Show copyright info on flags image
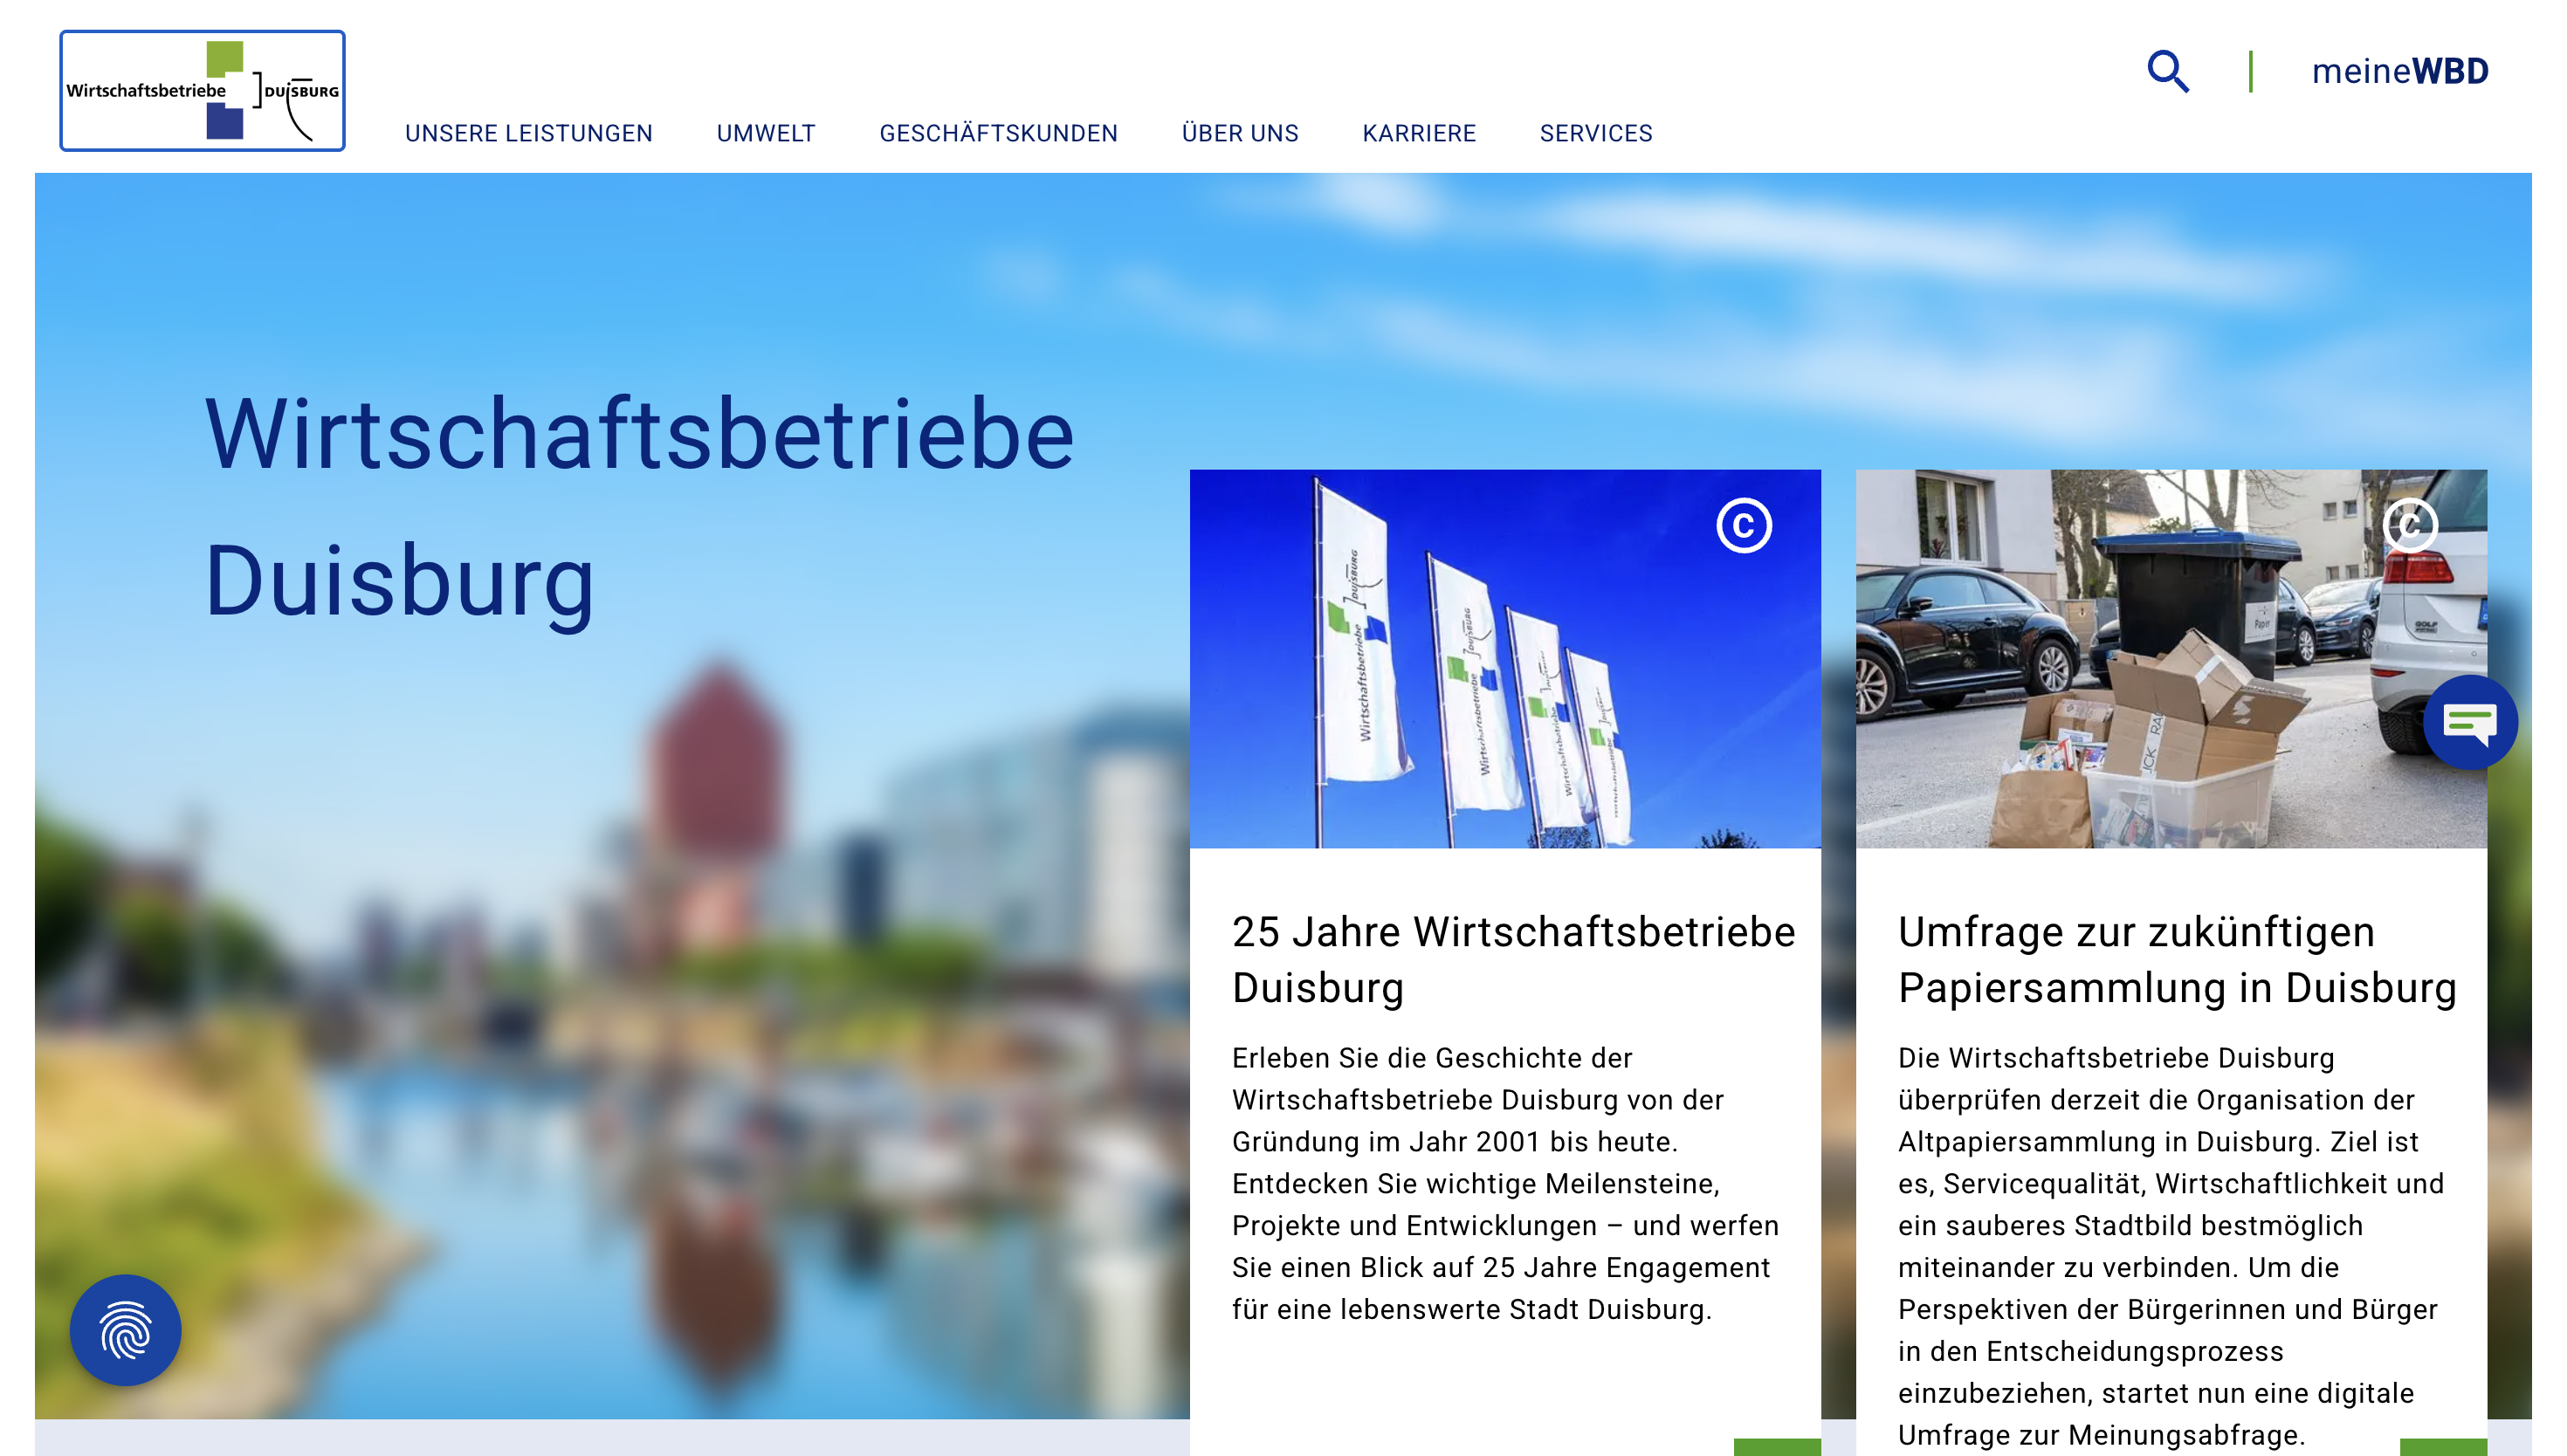The image size is (2567, 1456). click(x=1743, y=525)
